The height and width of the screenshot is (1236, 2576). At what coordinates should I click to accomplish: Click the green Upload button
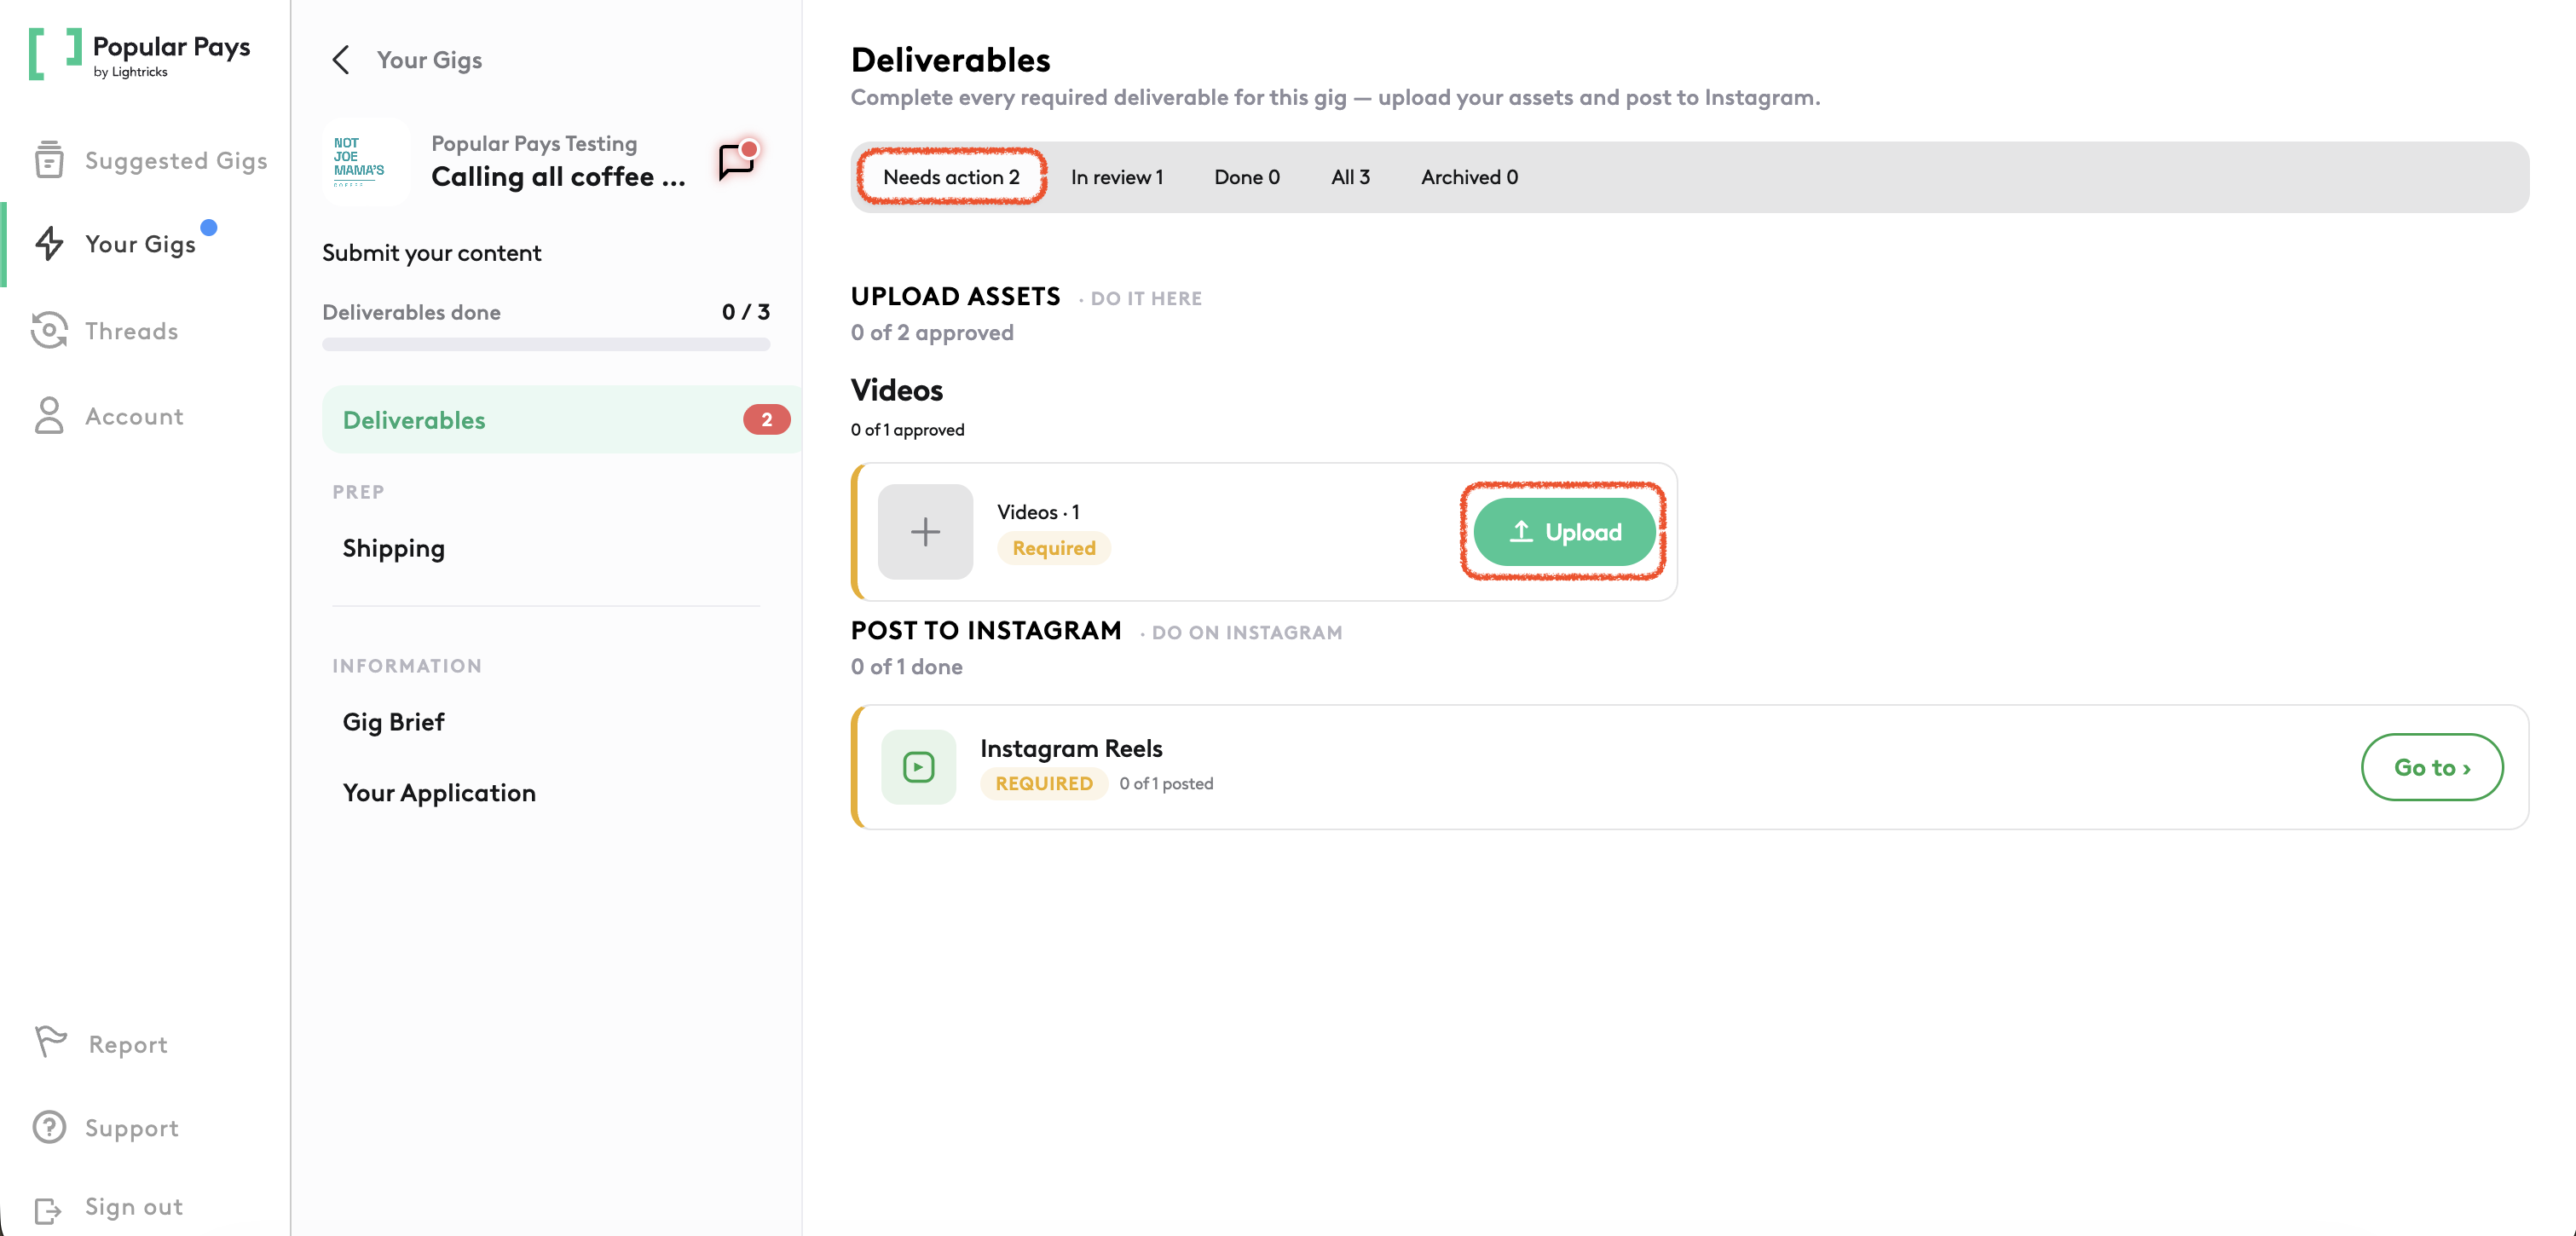point(1564,532)
